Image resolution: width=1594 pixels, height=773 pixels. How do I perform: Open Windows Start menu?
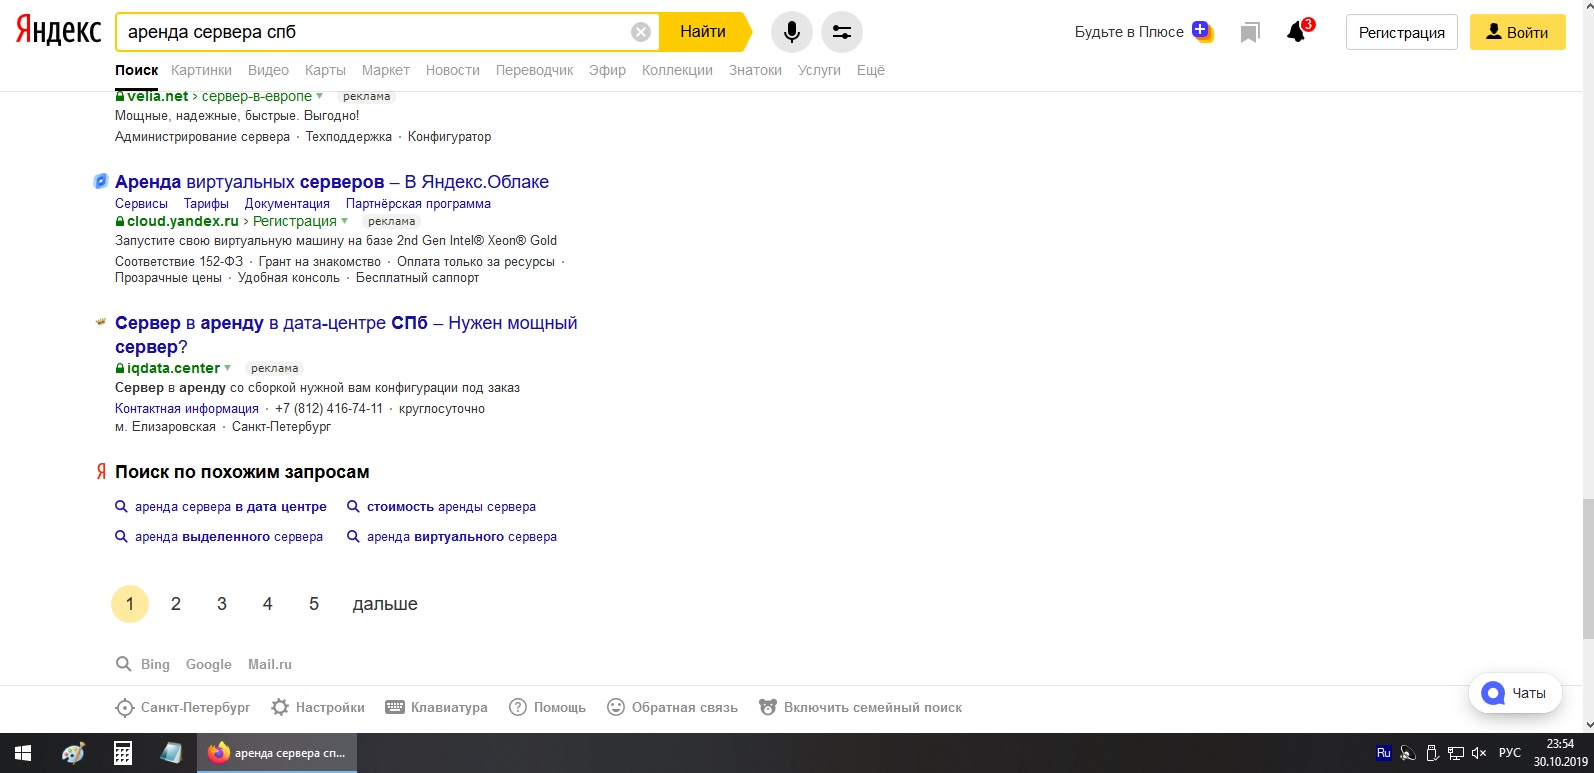[23, 753]
